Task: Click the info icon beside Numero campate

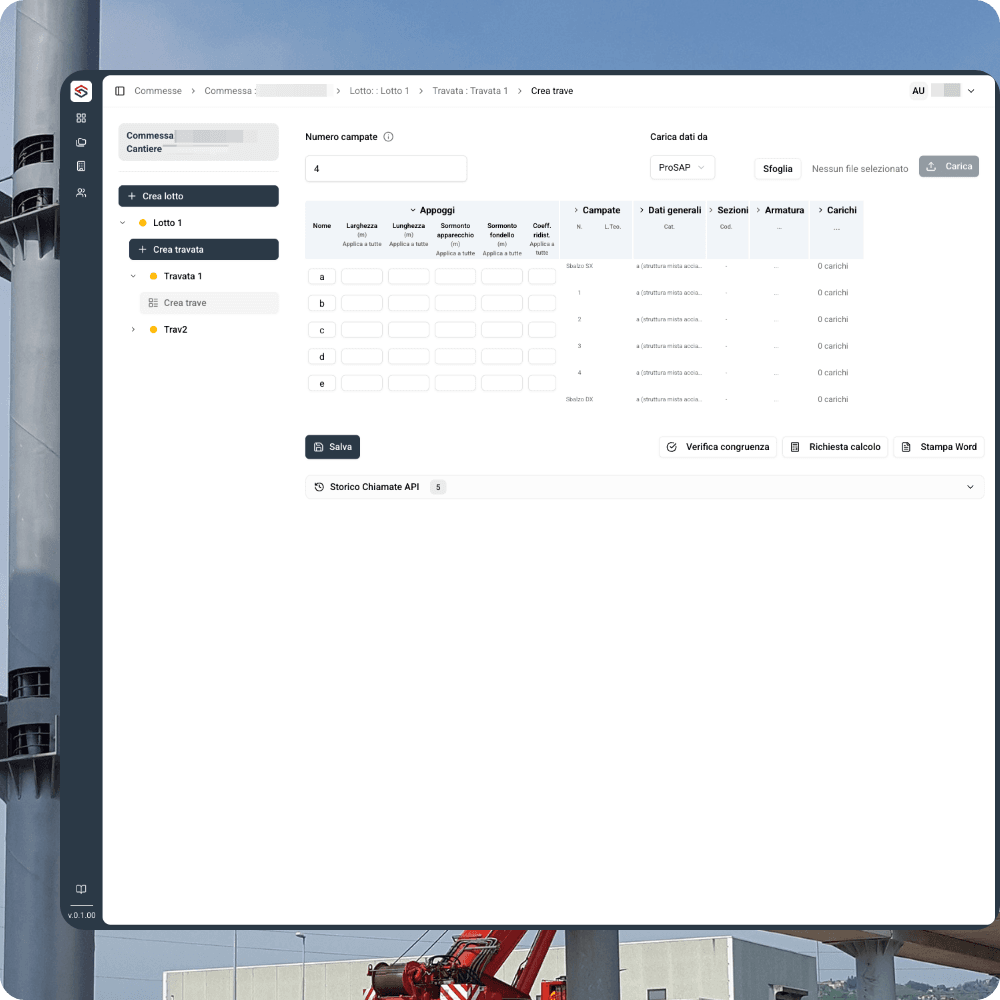Action: coord(389,137)
